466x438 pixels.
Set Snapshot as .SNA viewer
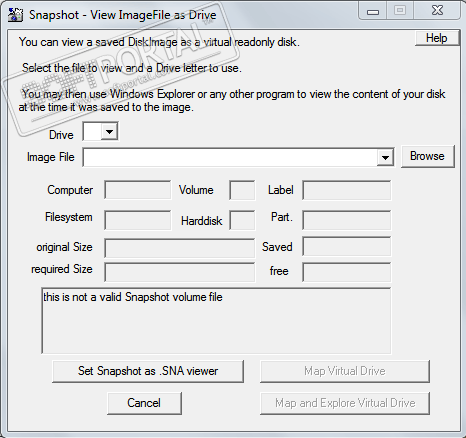pyautogui.click(x=148, y=371)
